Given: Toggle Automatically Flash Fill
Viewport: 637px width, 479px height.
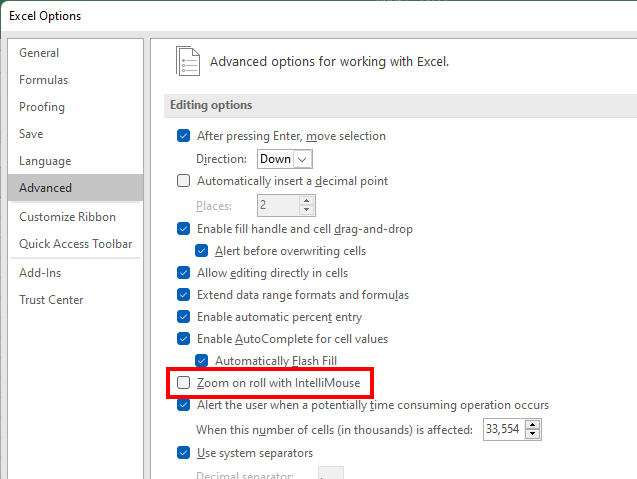Looking at the screenshot, I should tap(202, 361).
